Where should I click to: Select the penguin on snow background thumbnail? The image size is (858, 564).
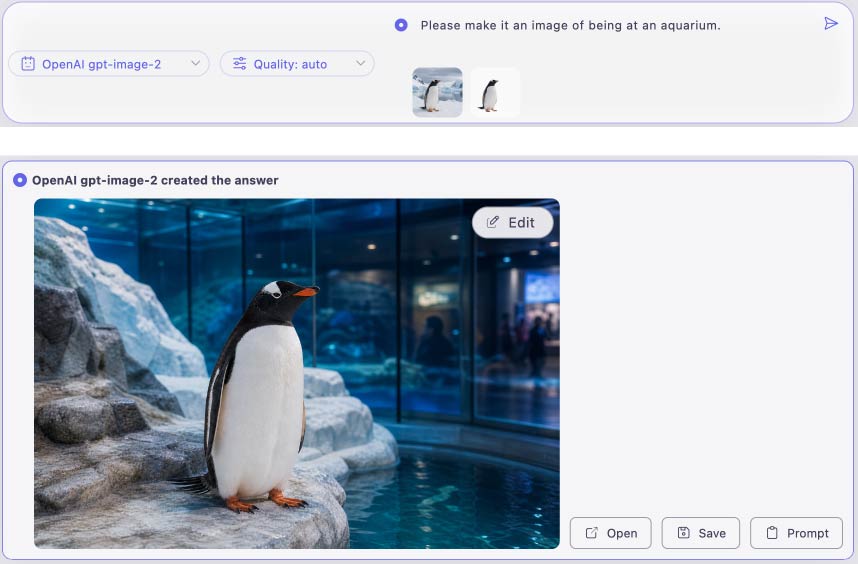coord(437,92)
